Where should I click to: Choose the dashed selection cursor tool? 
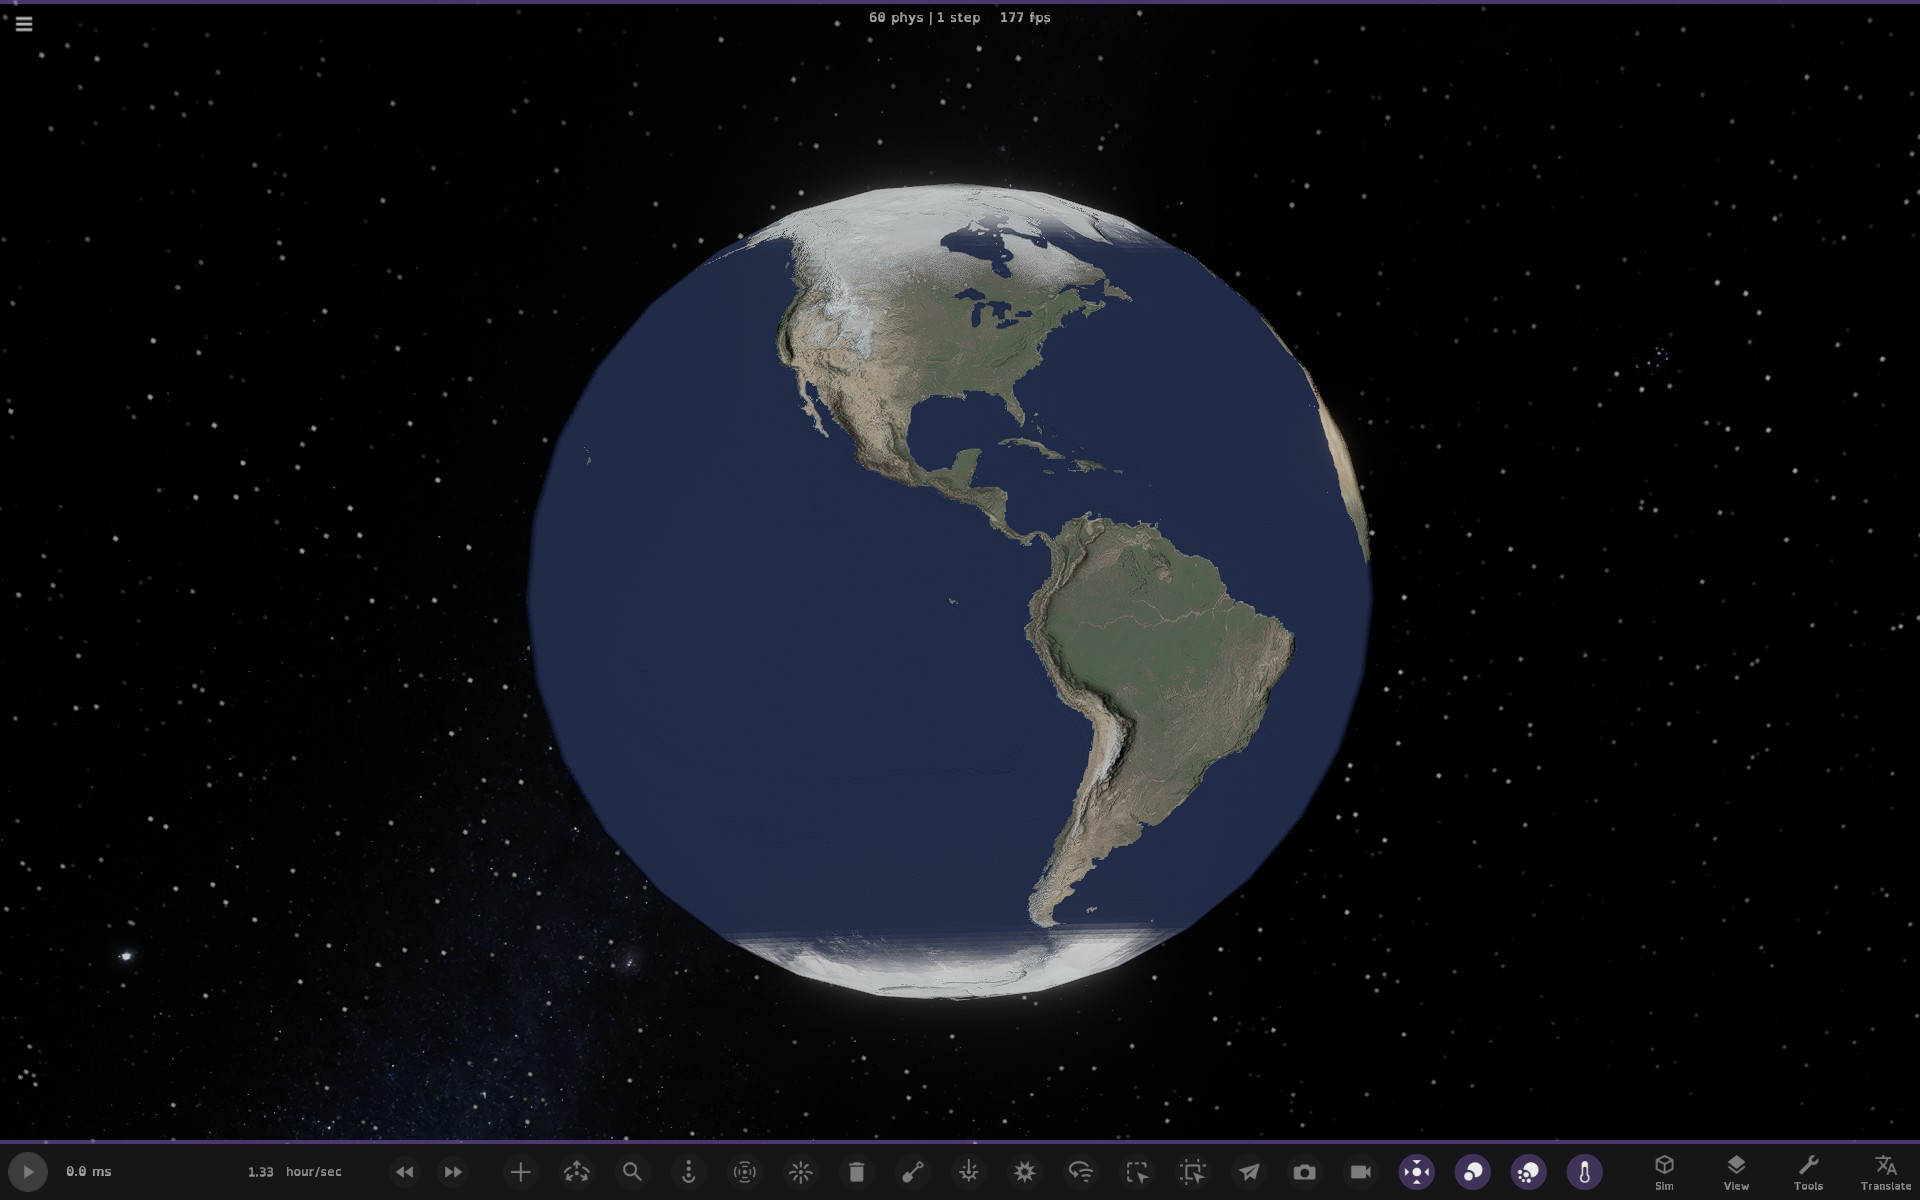(x=1137, y=1172)
